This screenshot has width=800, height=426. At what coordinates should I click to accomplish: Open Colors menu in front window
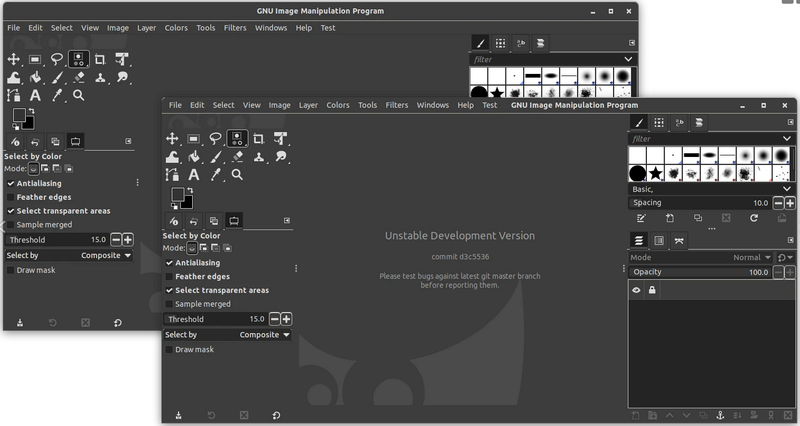click(338, 105)
